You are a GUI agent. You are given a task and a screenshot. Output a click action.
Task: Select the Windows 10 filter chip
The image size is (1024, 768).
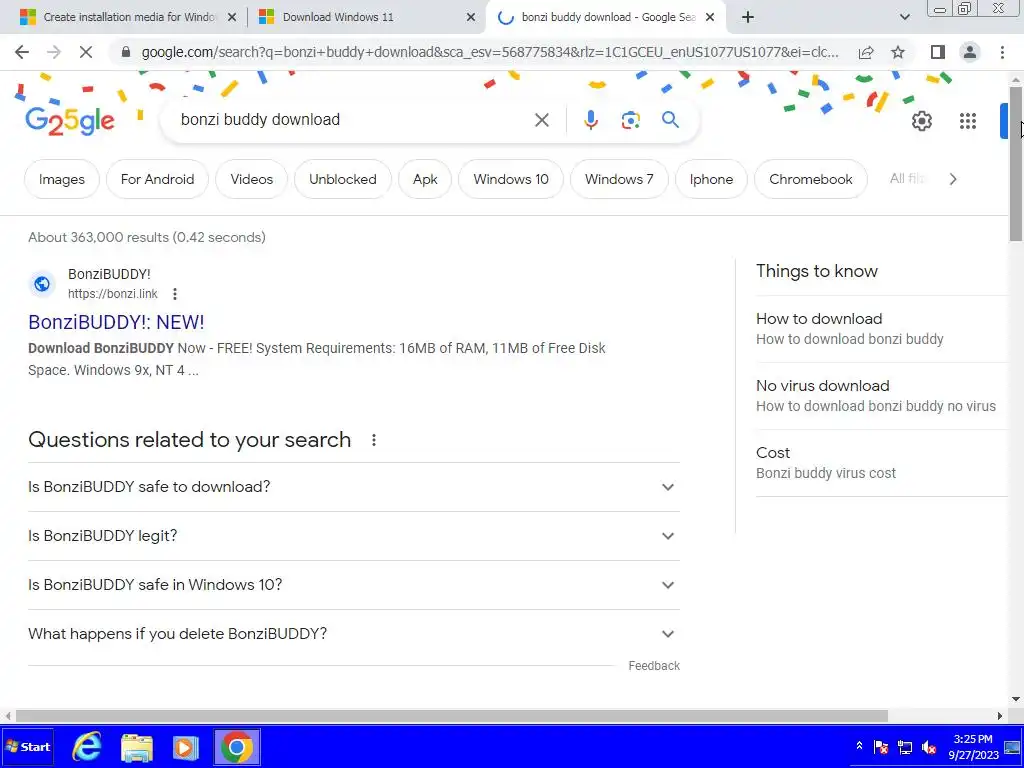click(511, 179)
